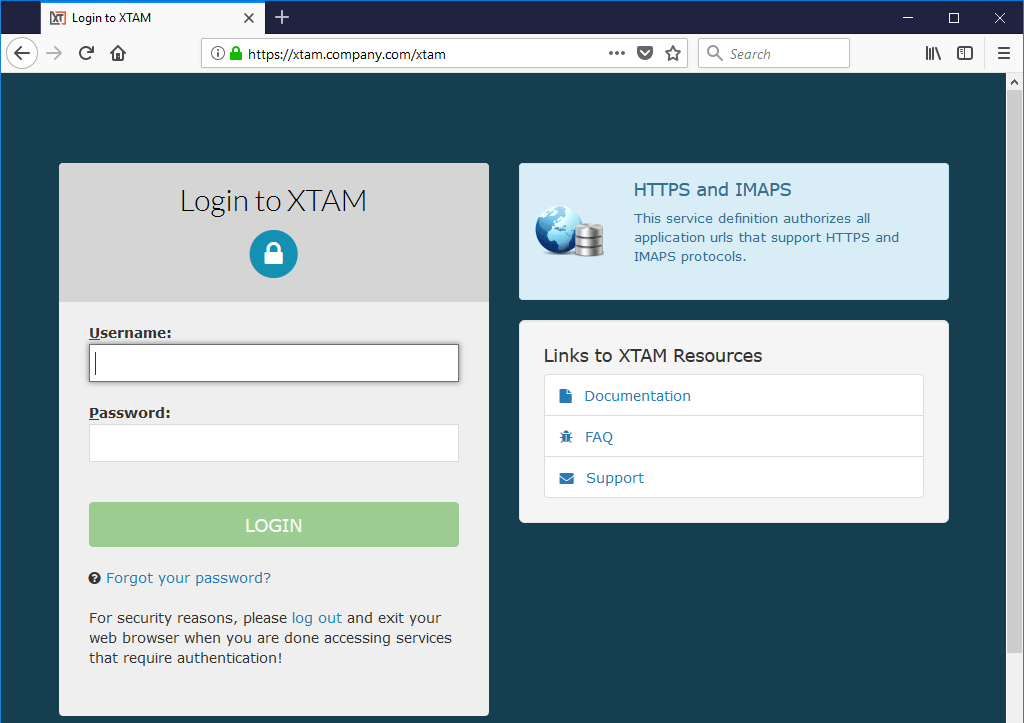Image resolution: width=1024 pixels, height=723 pixels.
Task: Click the Support envelope icon
Action: tap(564, 477)
